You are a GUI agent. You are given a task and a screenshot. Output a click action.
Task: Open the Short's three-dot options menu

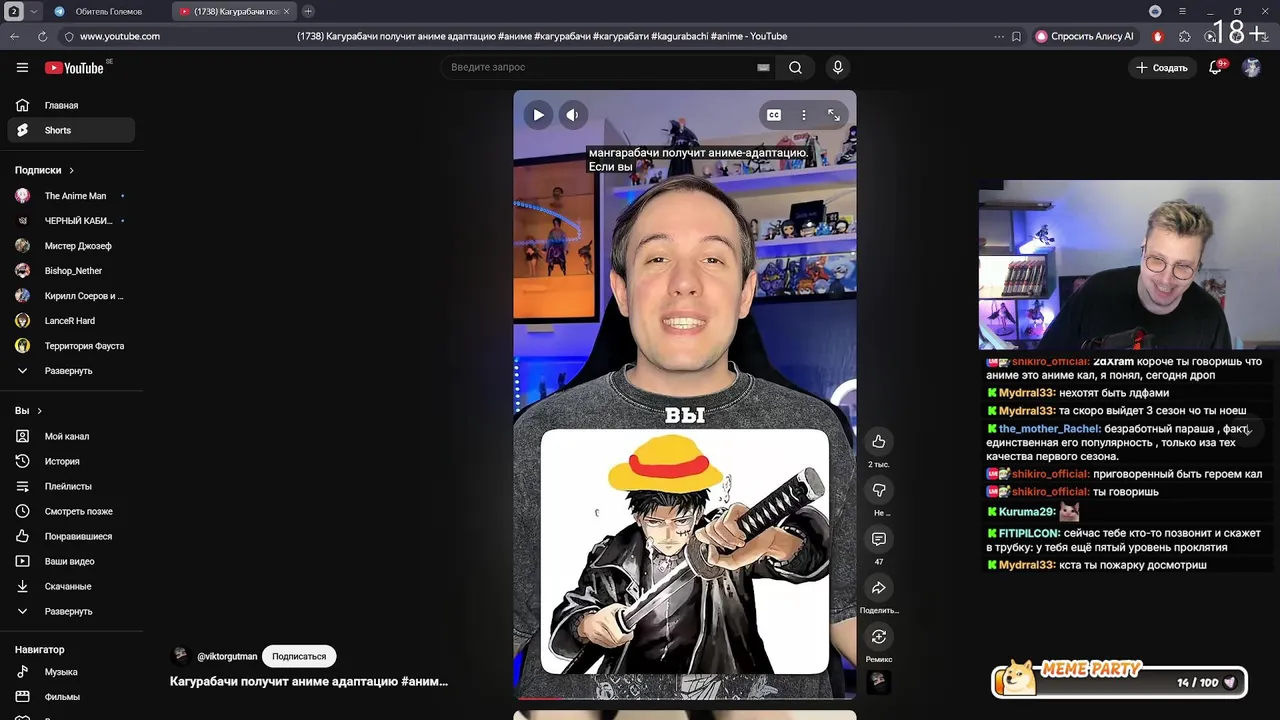point(803,115)
